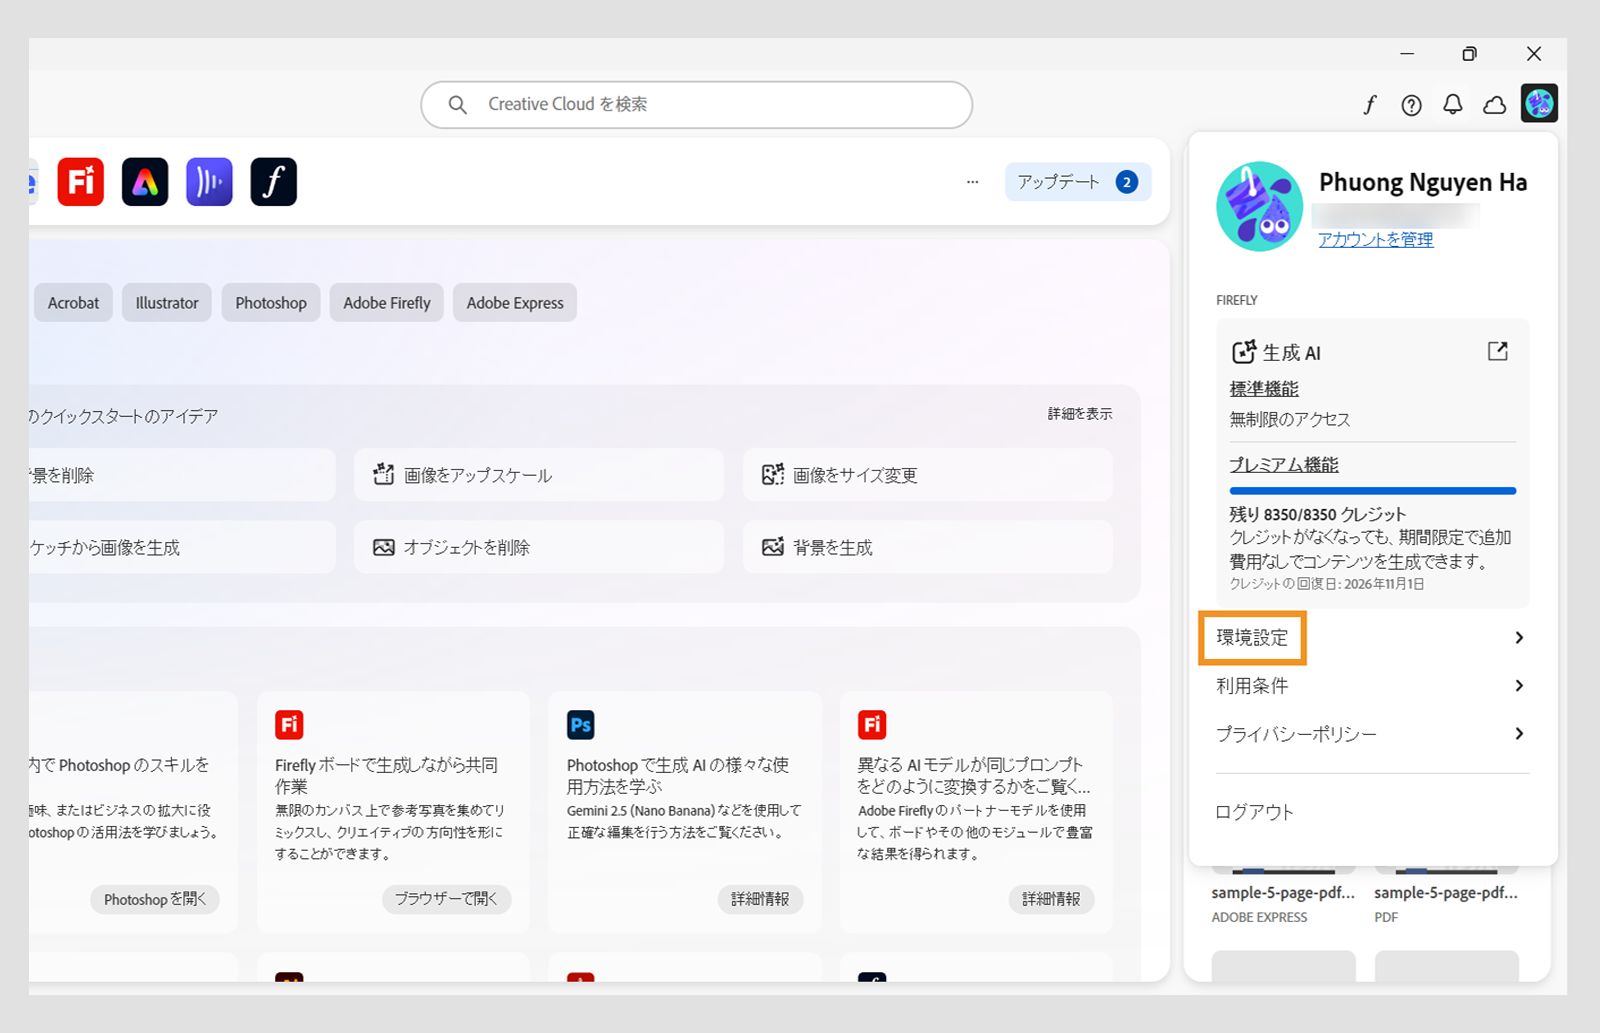Screen dimensions: 1600x1033
Task: Open the 生成 AI external link icon
Action: pyautogui.click(x=1497, y=351)
